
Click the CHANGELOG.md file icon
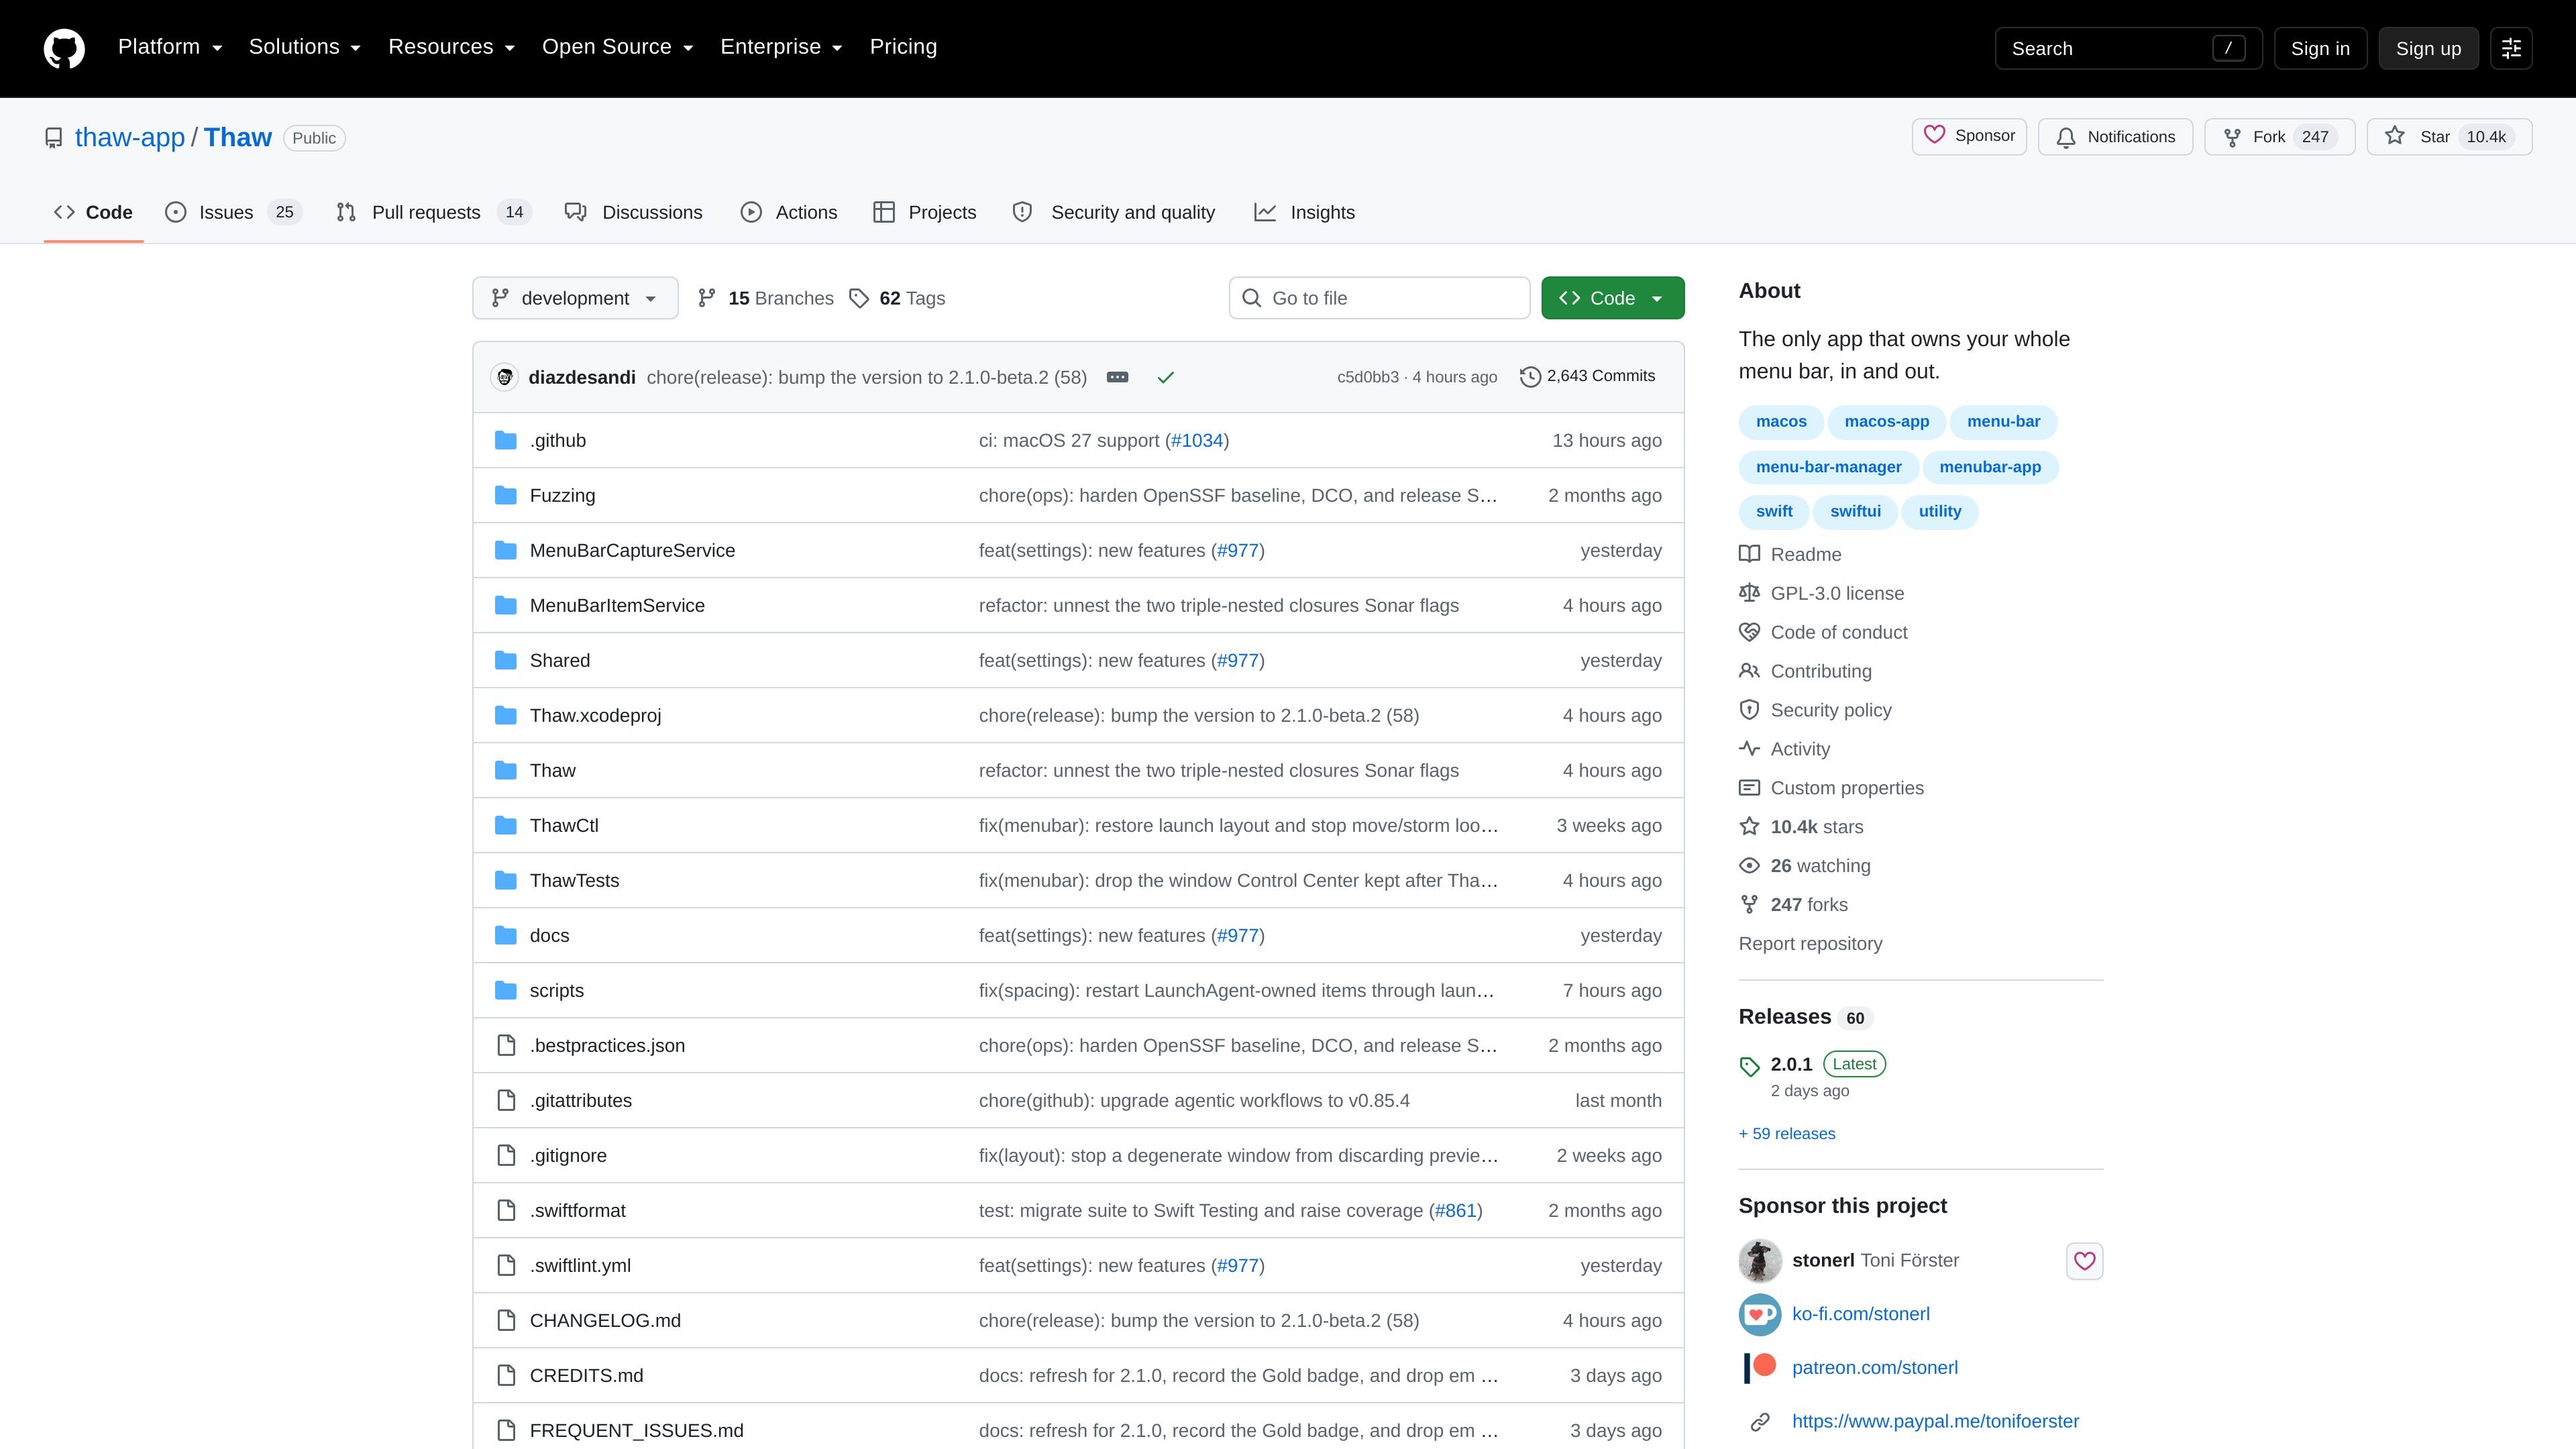[x=506, y=1320]
